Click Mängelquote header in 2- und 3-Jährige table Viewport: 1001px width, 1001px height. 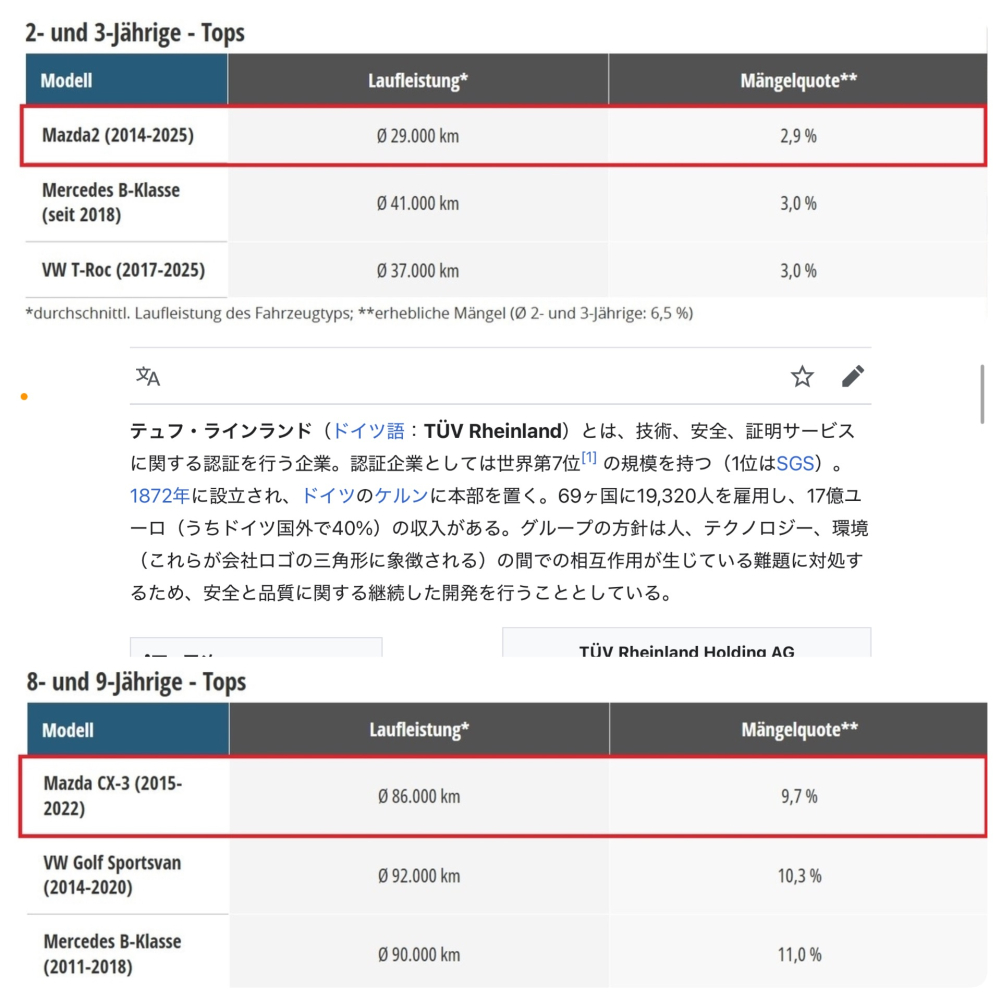tap(798, 80)
